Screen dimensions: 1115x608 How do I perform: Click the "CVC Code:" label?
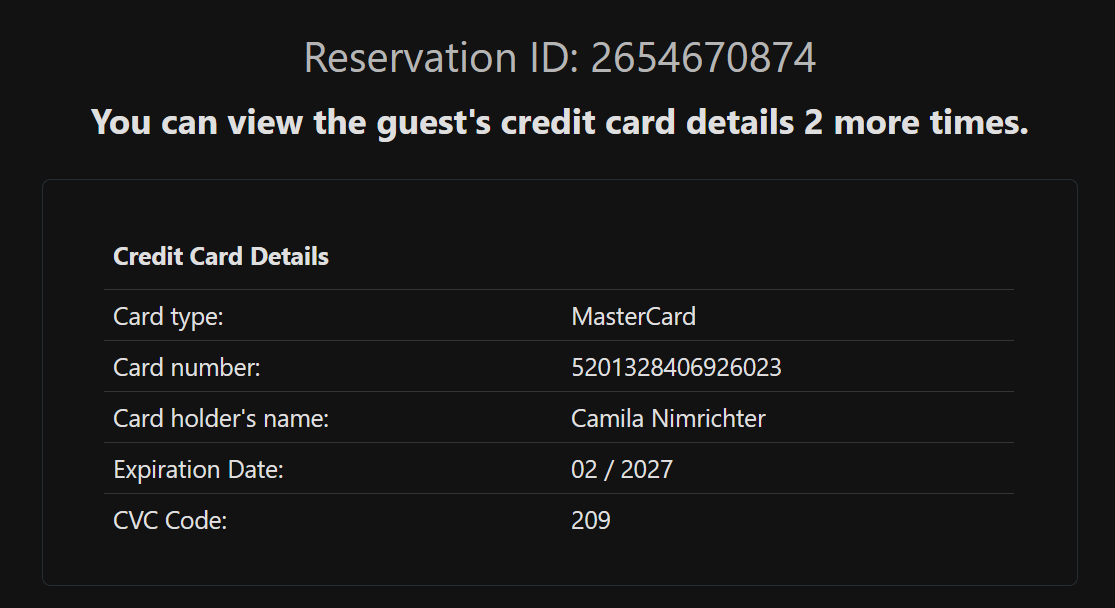click(170, 521)
